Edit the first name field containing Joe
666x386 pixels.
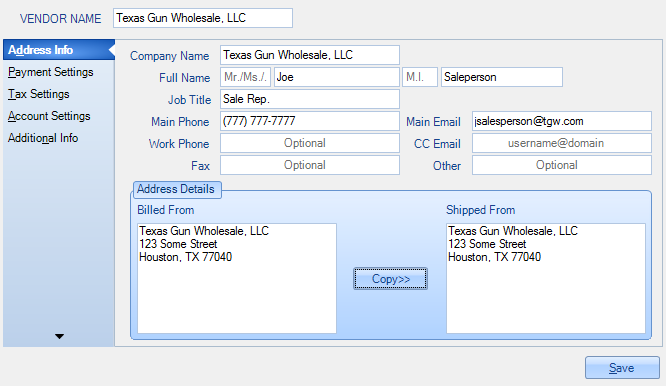pyautogui.click(x=337, y=77)
